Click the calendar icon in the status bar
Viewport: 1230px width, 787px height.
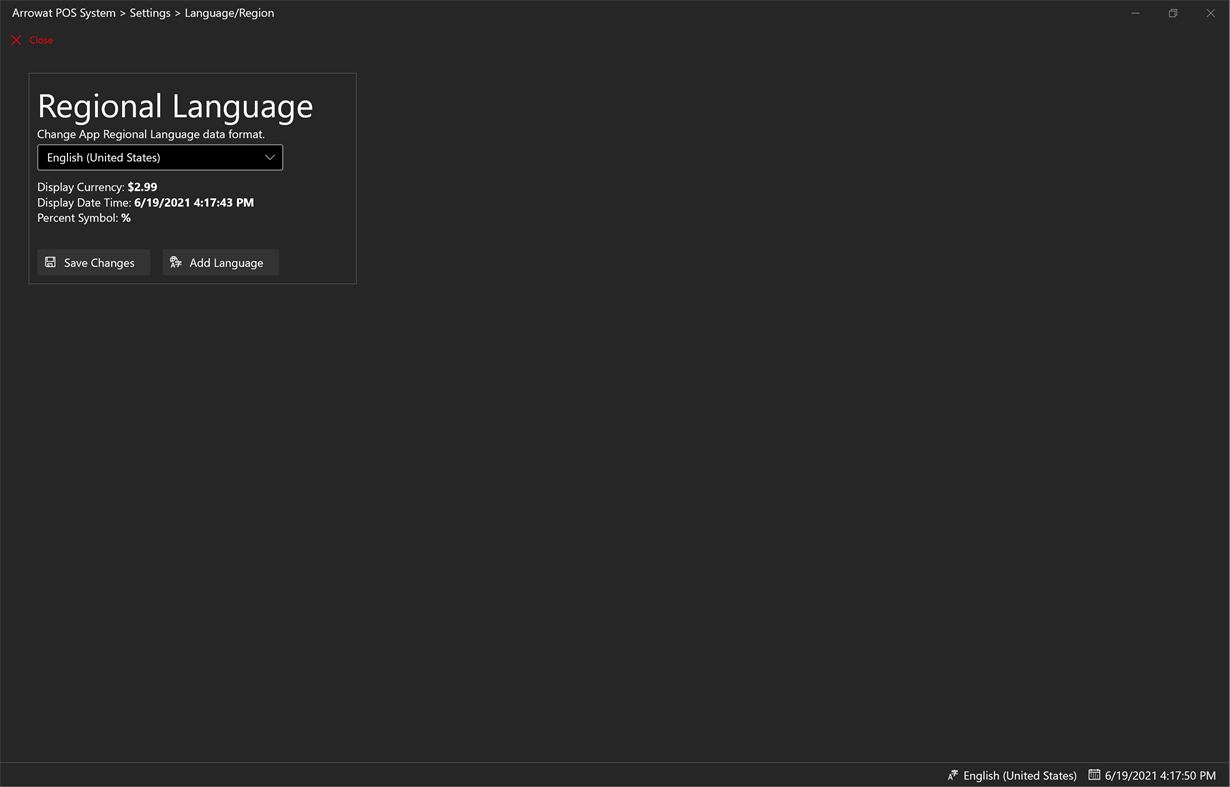[x=1093, y=775]
